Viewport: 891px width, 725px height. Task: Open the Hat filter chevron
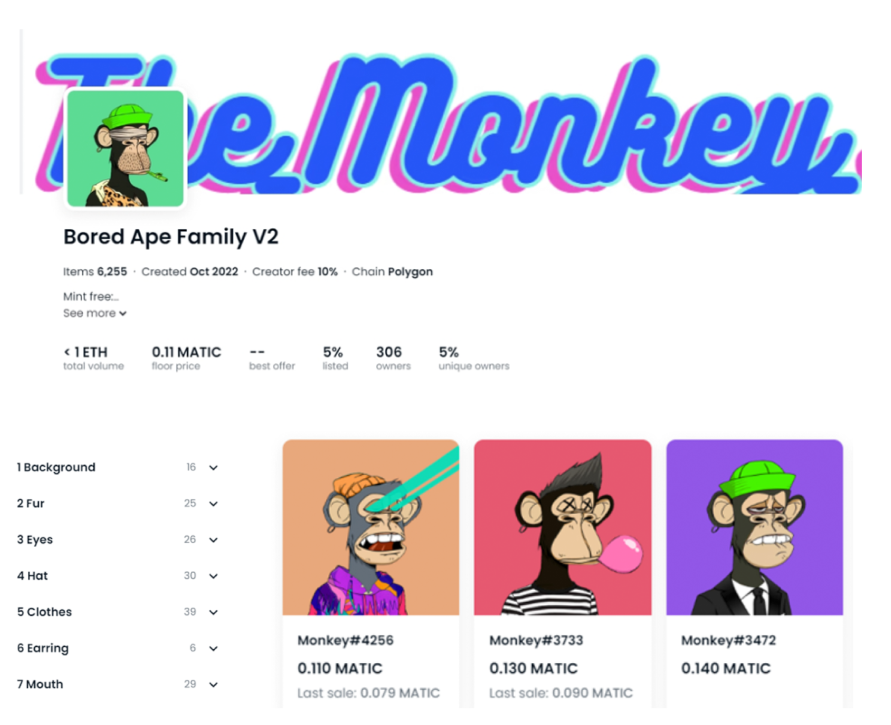point(213,576)
